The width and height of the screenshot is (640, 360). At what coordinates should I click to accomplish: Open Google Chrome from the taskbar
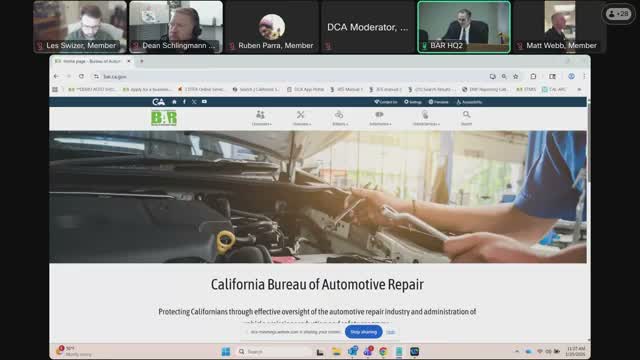click(x=383, y=351)
